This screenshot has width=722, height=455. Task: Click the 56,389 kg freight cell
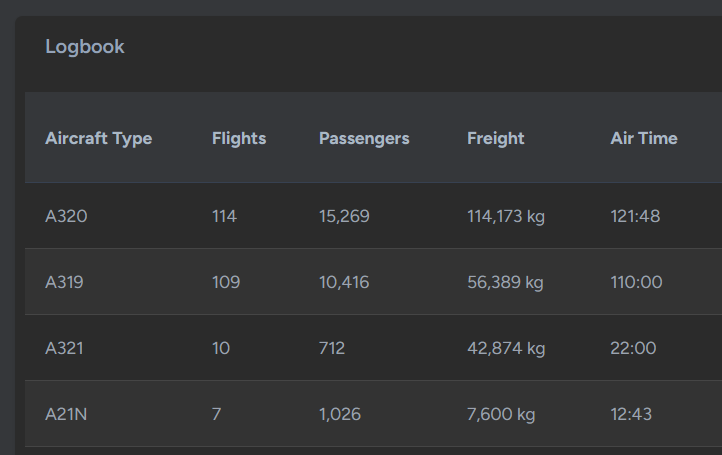[505, 282]
